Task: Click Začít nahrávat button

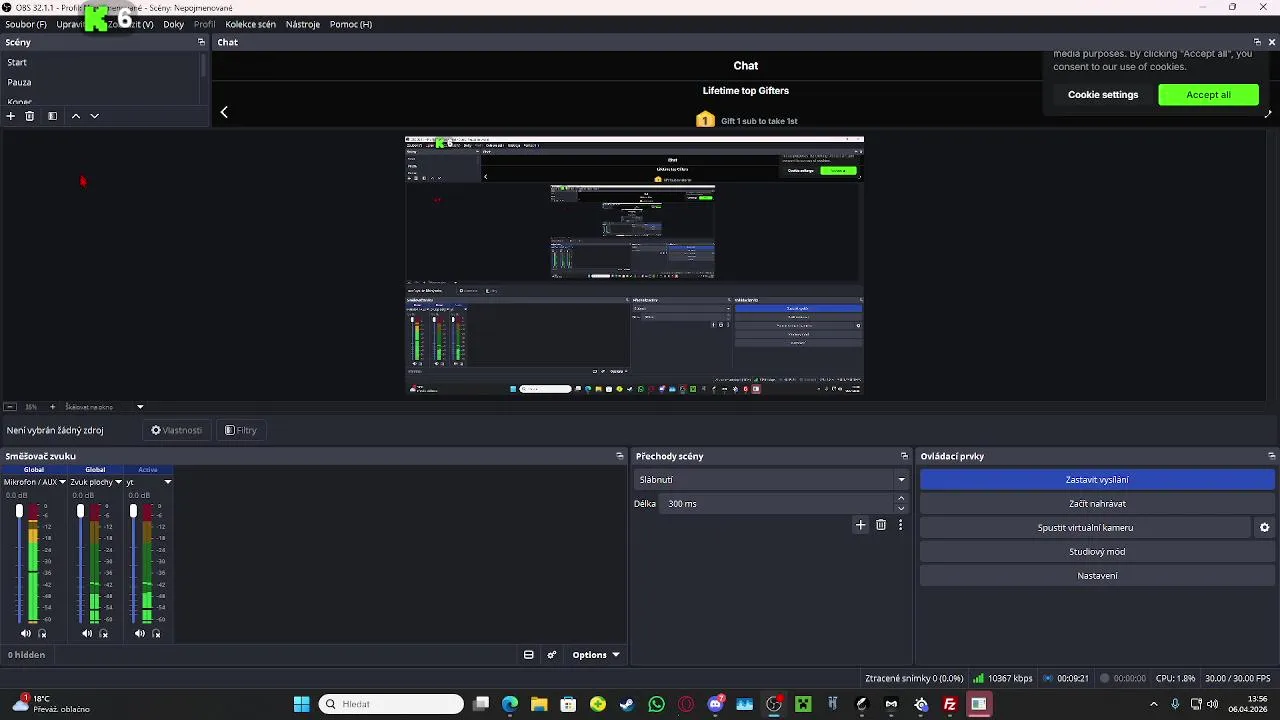Action: (1097, 504)
